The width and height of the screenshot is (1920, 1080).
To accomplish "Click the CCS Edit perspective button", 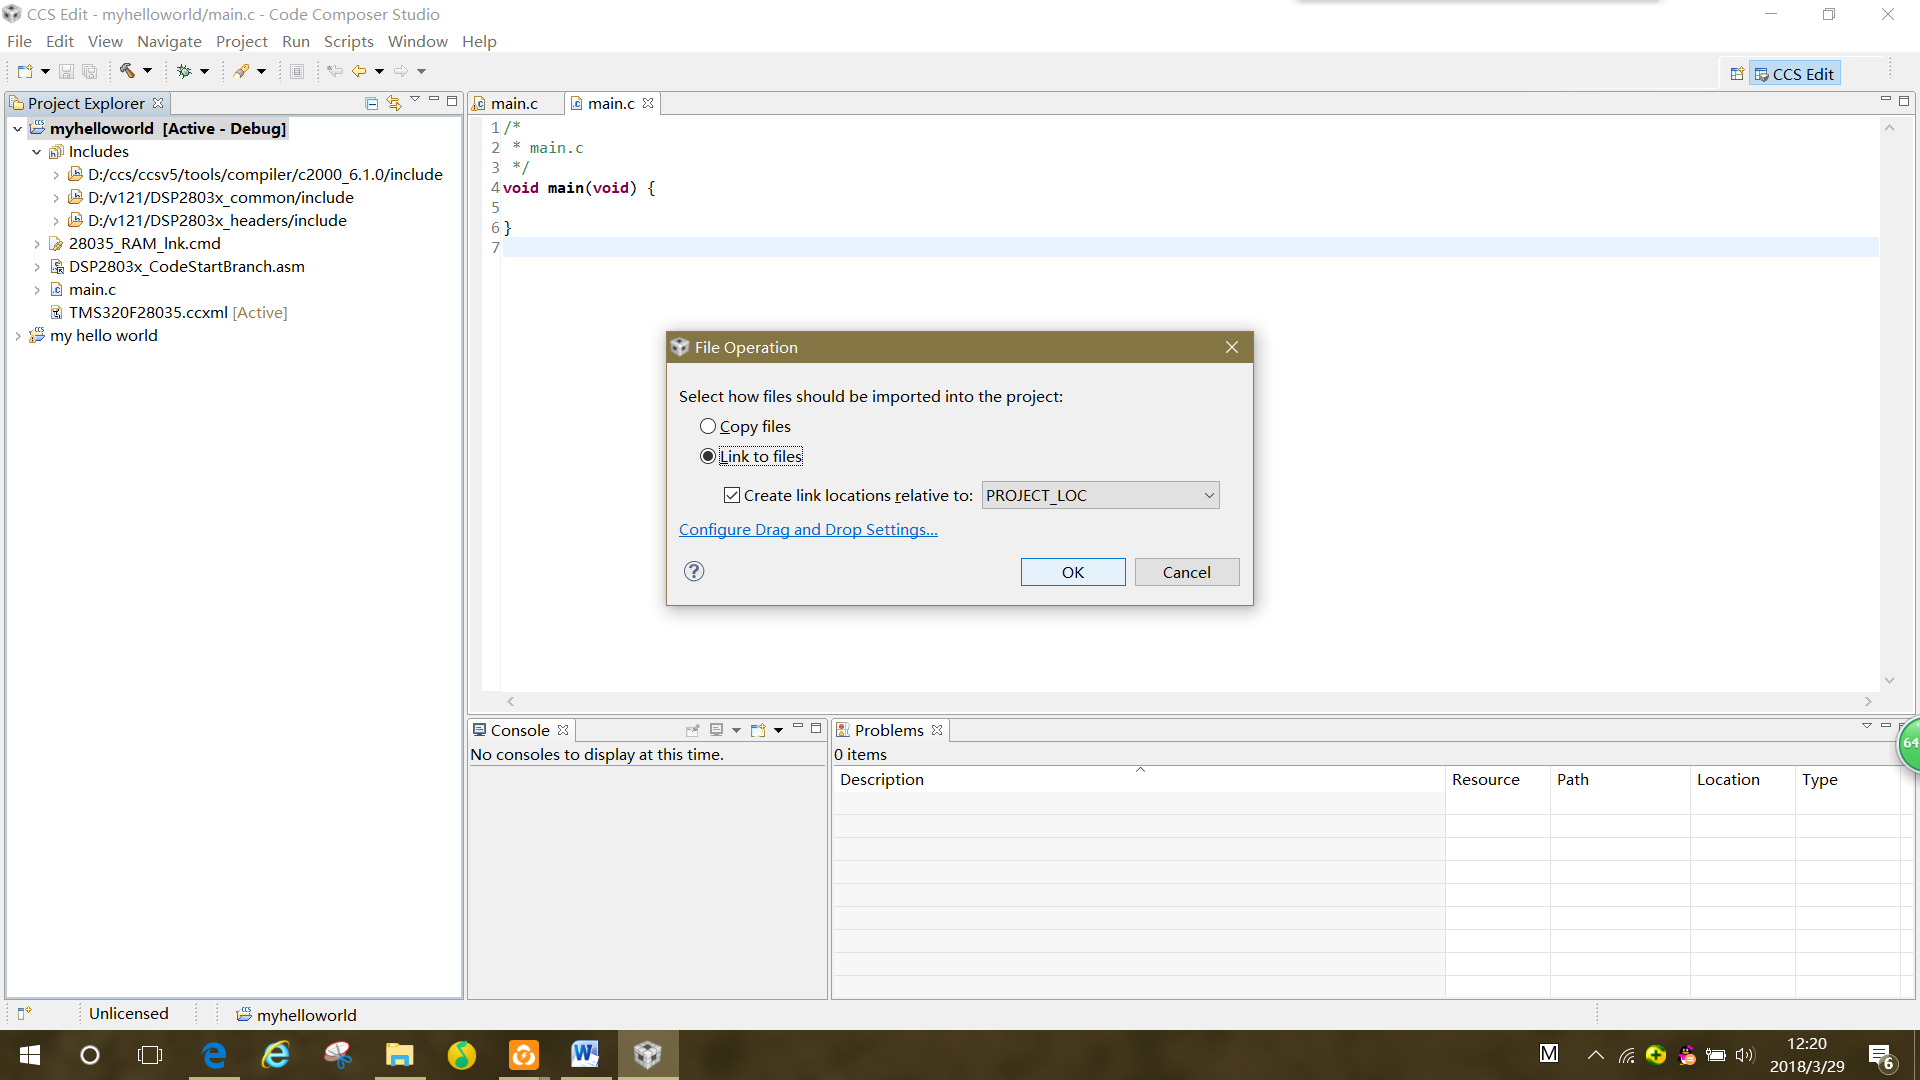I will coord(1795,74).
